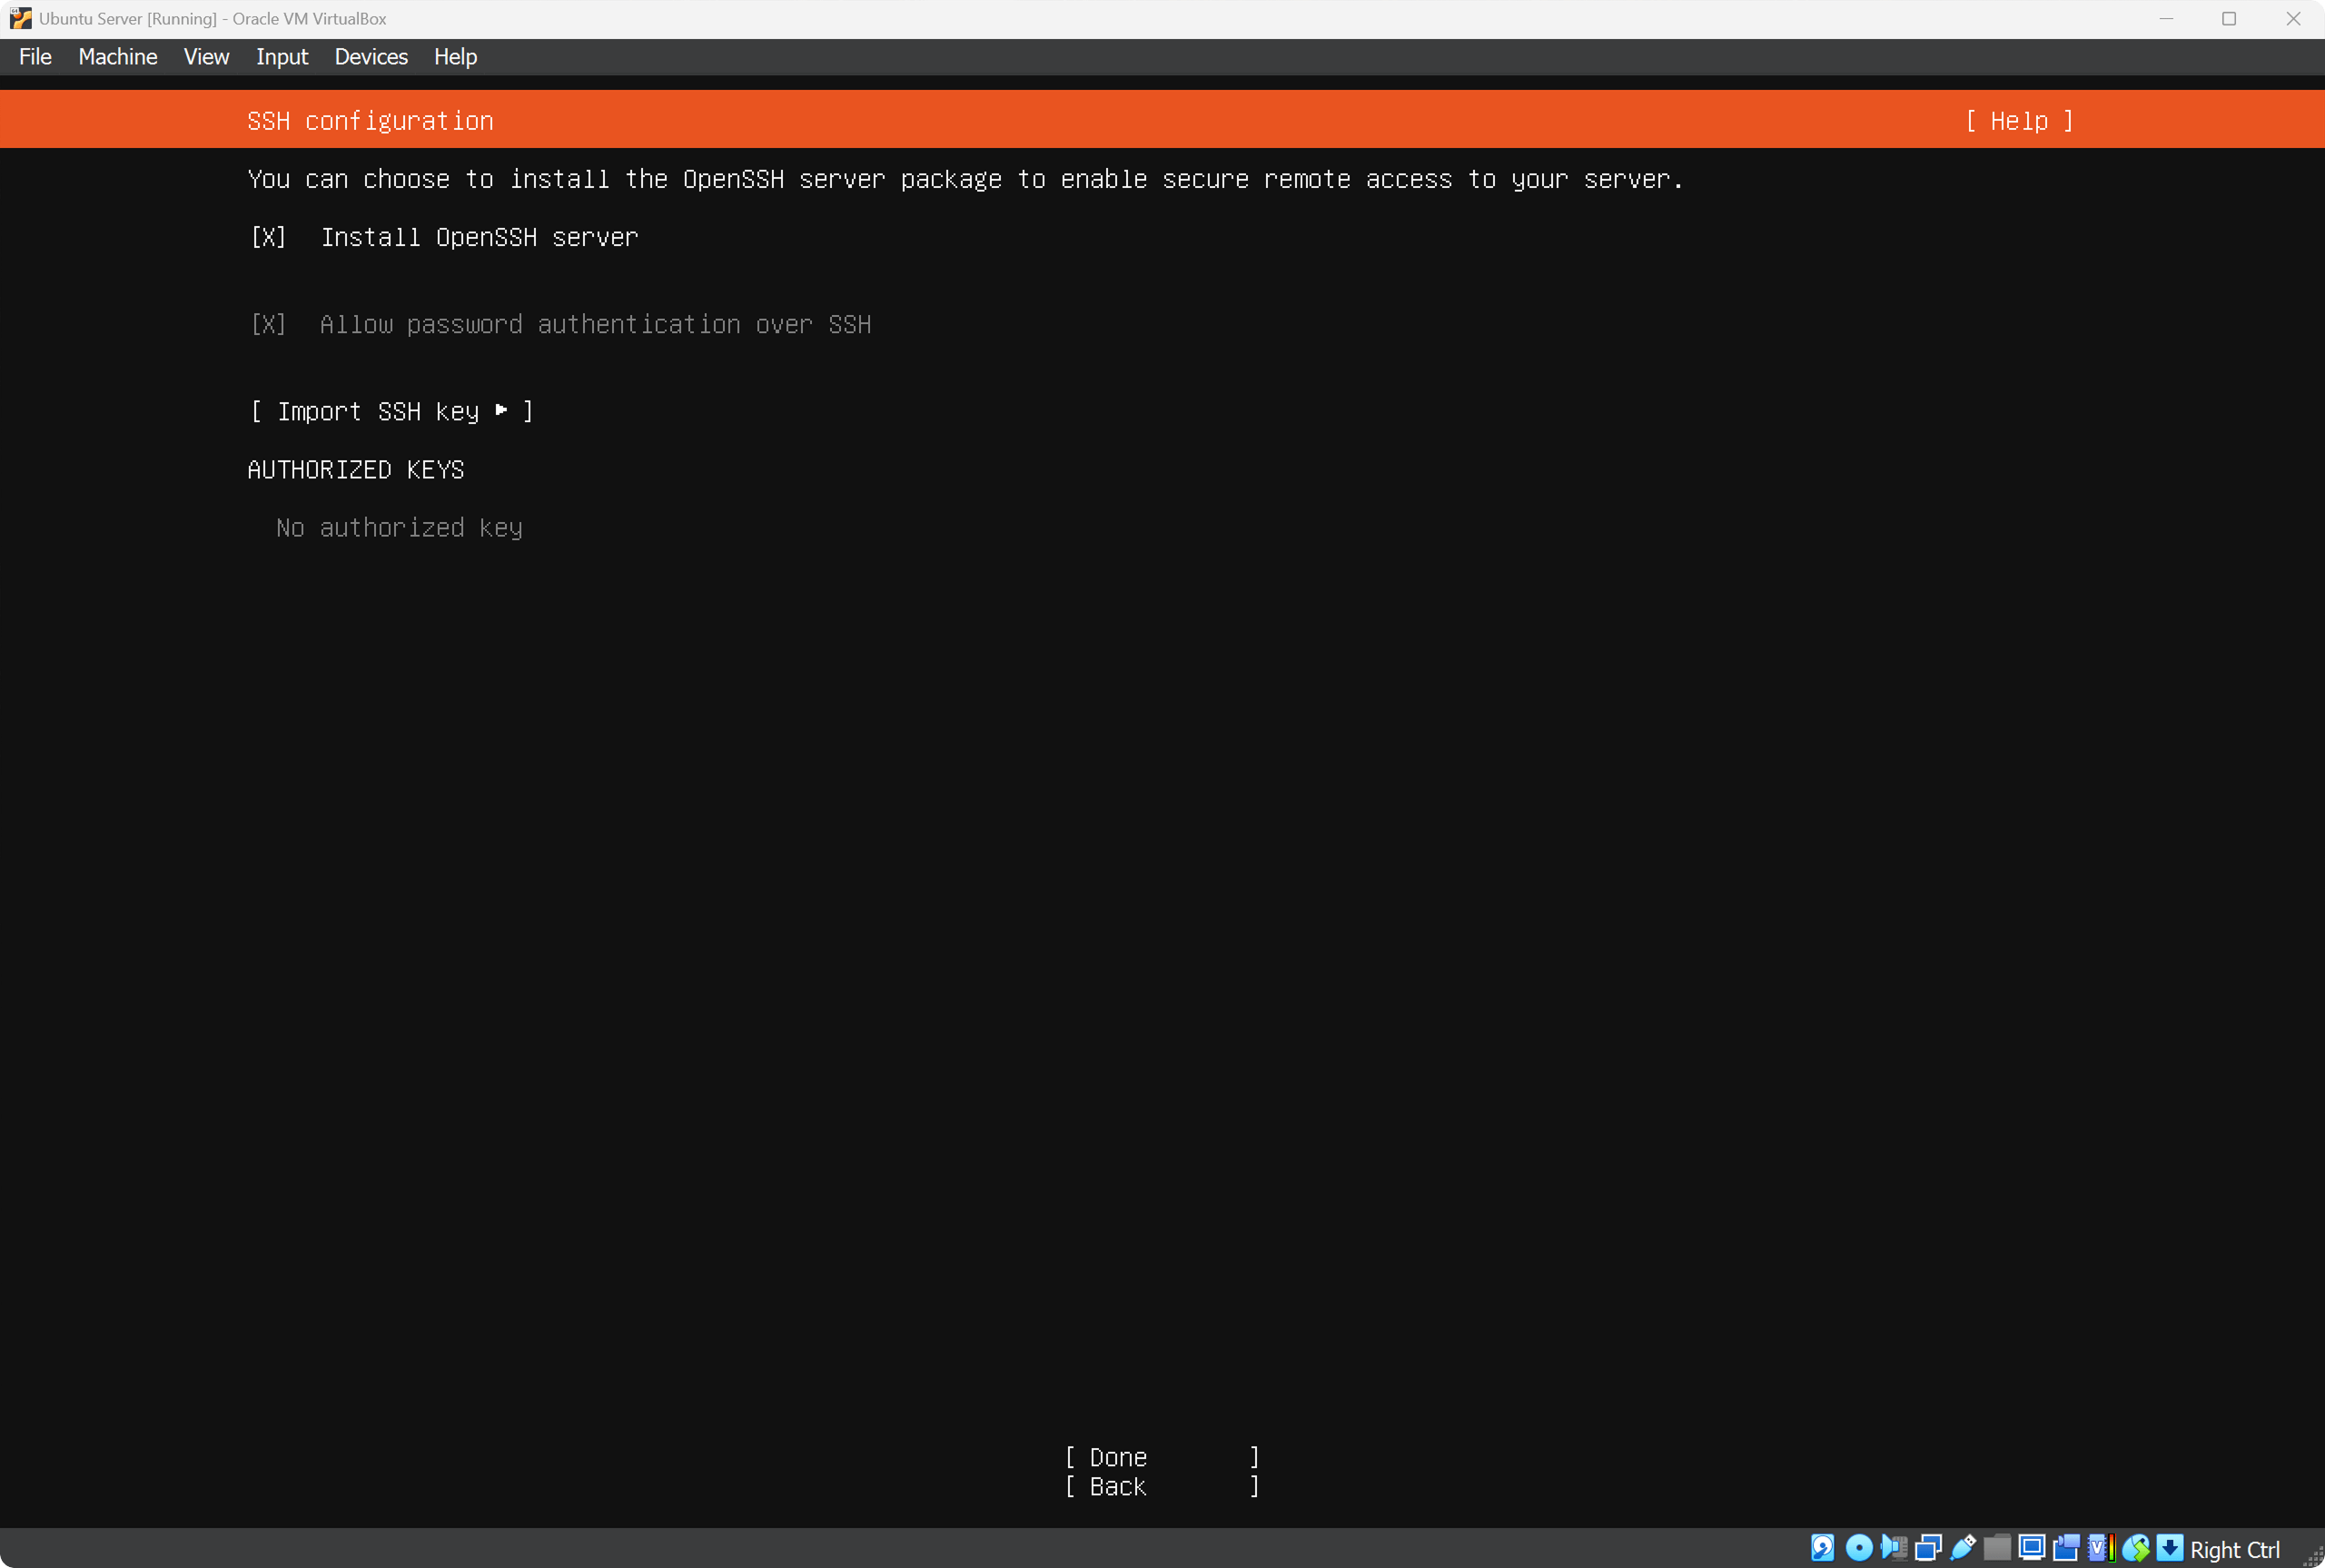Image resolution: width=2325 pixels, height=1568 pixels.
Task: Click the network adapters status icon
Action: pos(1928,1548)
